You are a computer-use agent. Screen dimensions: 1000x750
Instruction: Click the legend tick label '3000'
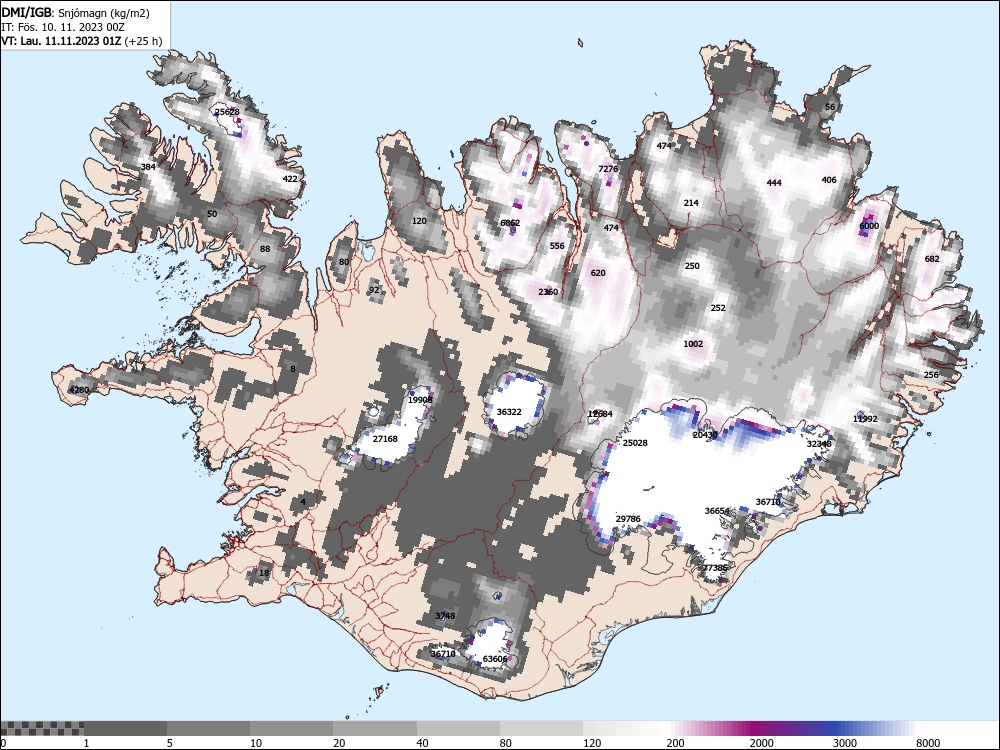(845, 743)
